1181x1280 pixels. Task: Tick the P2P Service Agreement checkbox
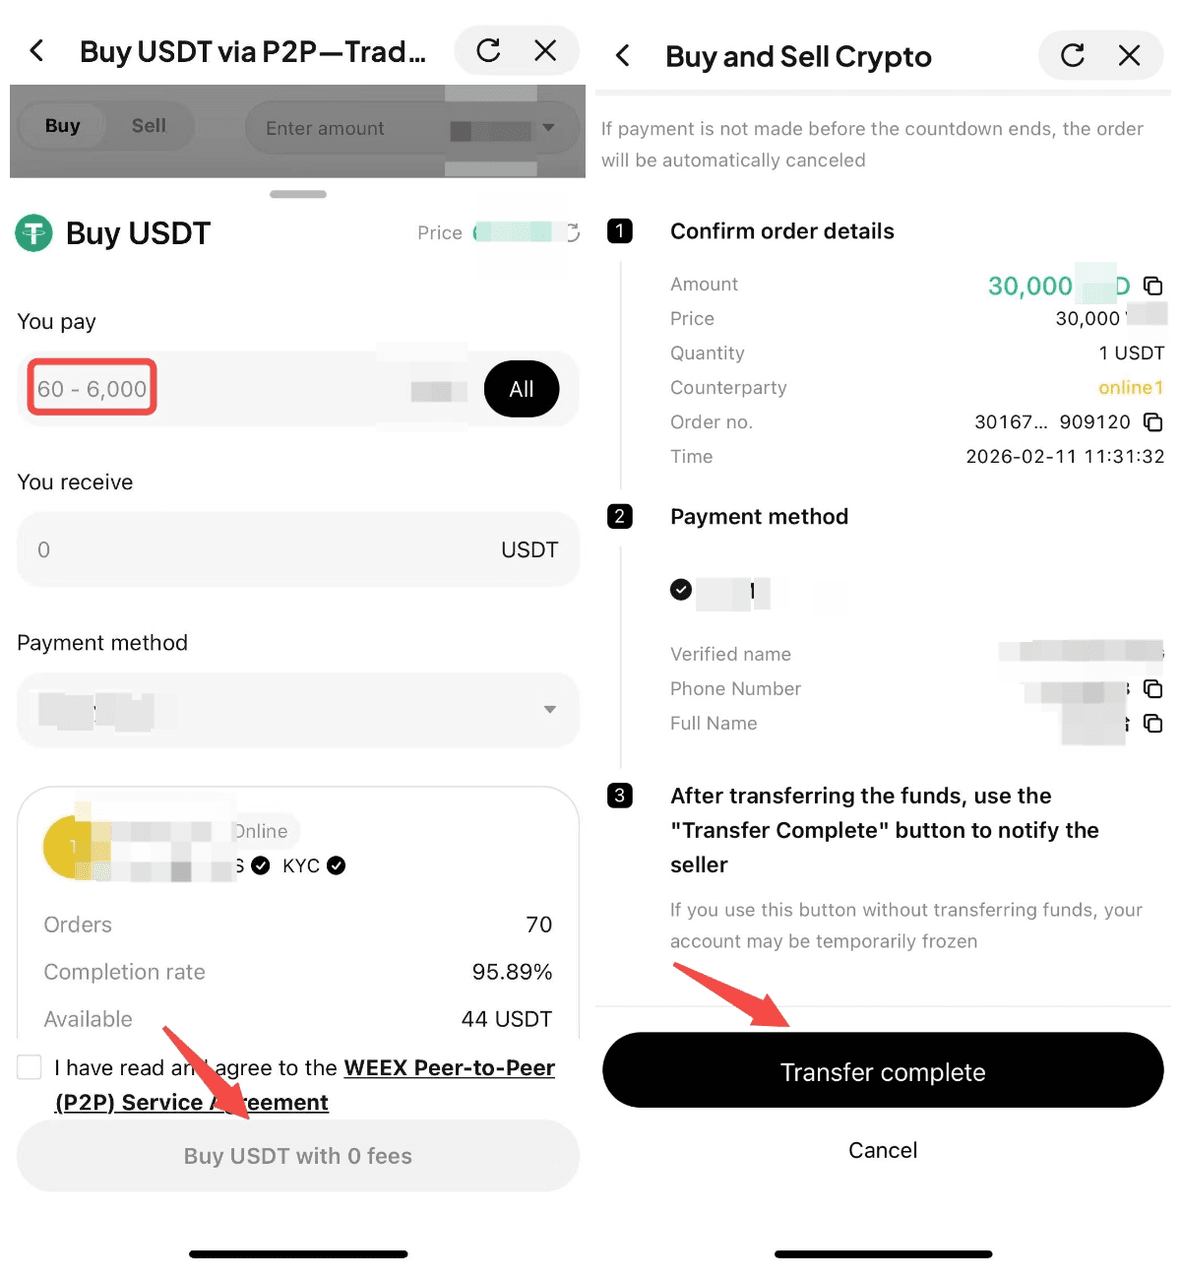click(x=29, y=1067)
